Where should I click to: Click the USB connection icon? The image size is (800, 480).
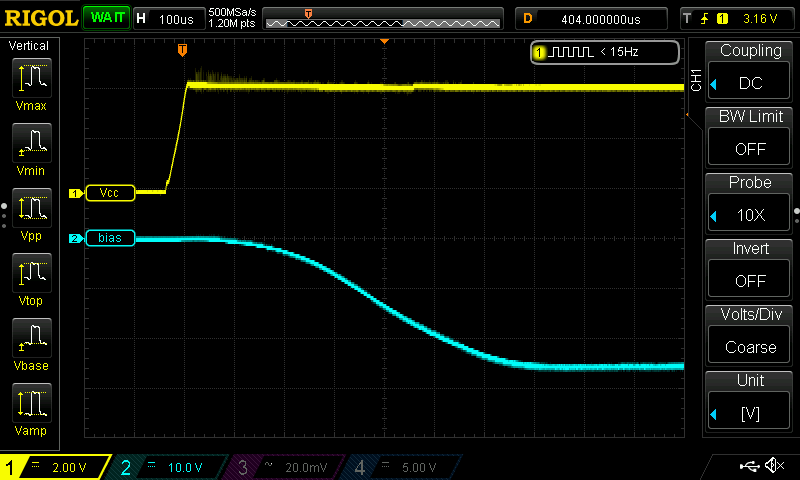pos(749,466)
